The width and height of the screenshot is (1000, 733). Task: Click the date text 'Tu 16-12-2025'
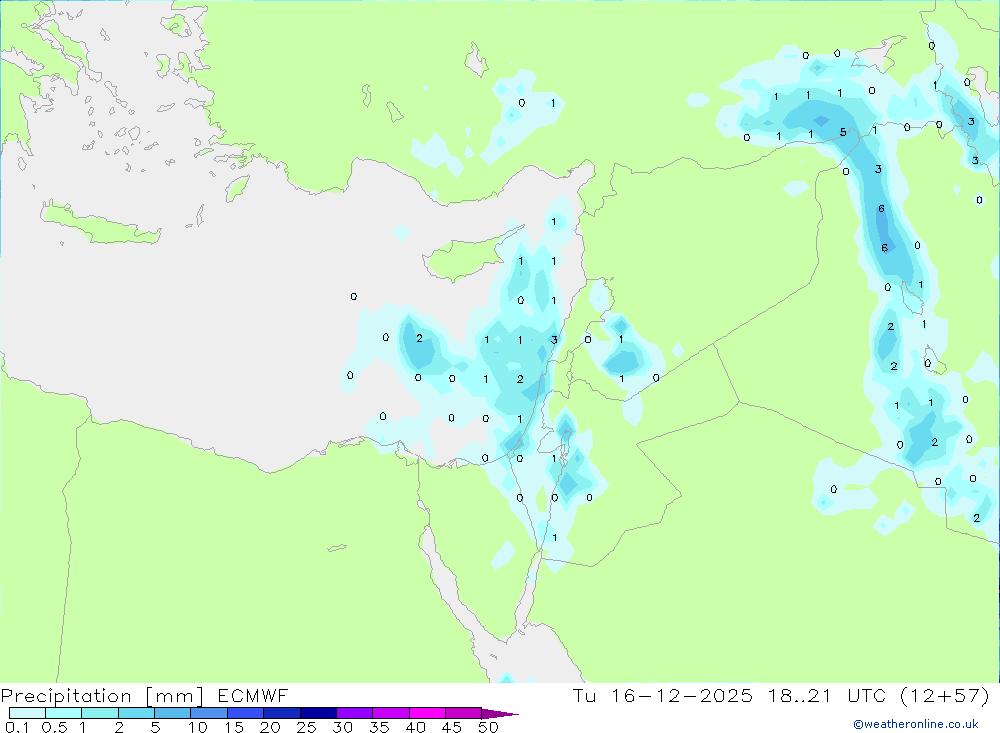click(x=662, y=695)
